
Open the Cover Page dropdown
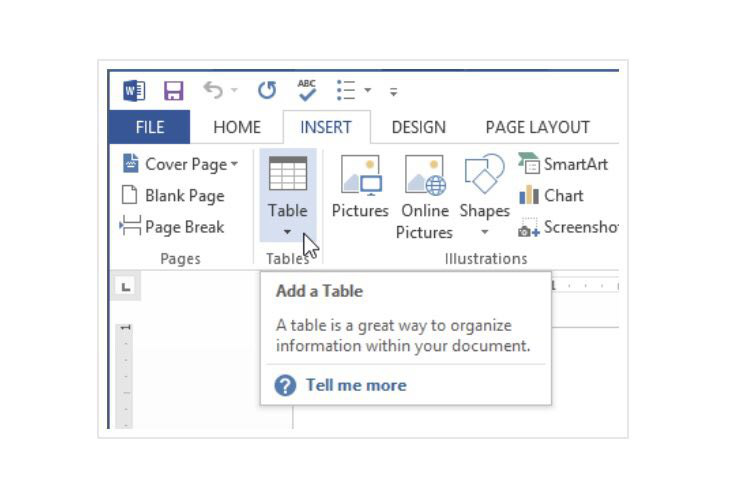(x=181, y=164)
